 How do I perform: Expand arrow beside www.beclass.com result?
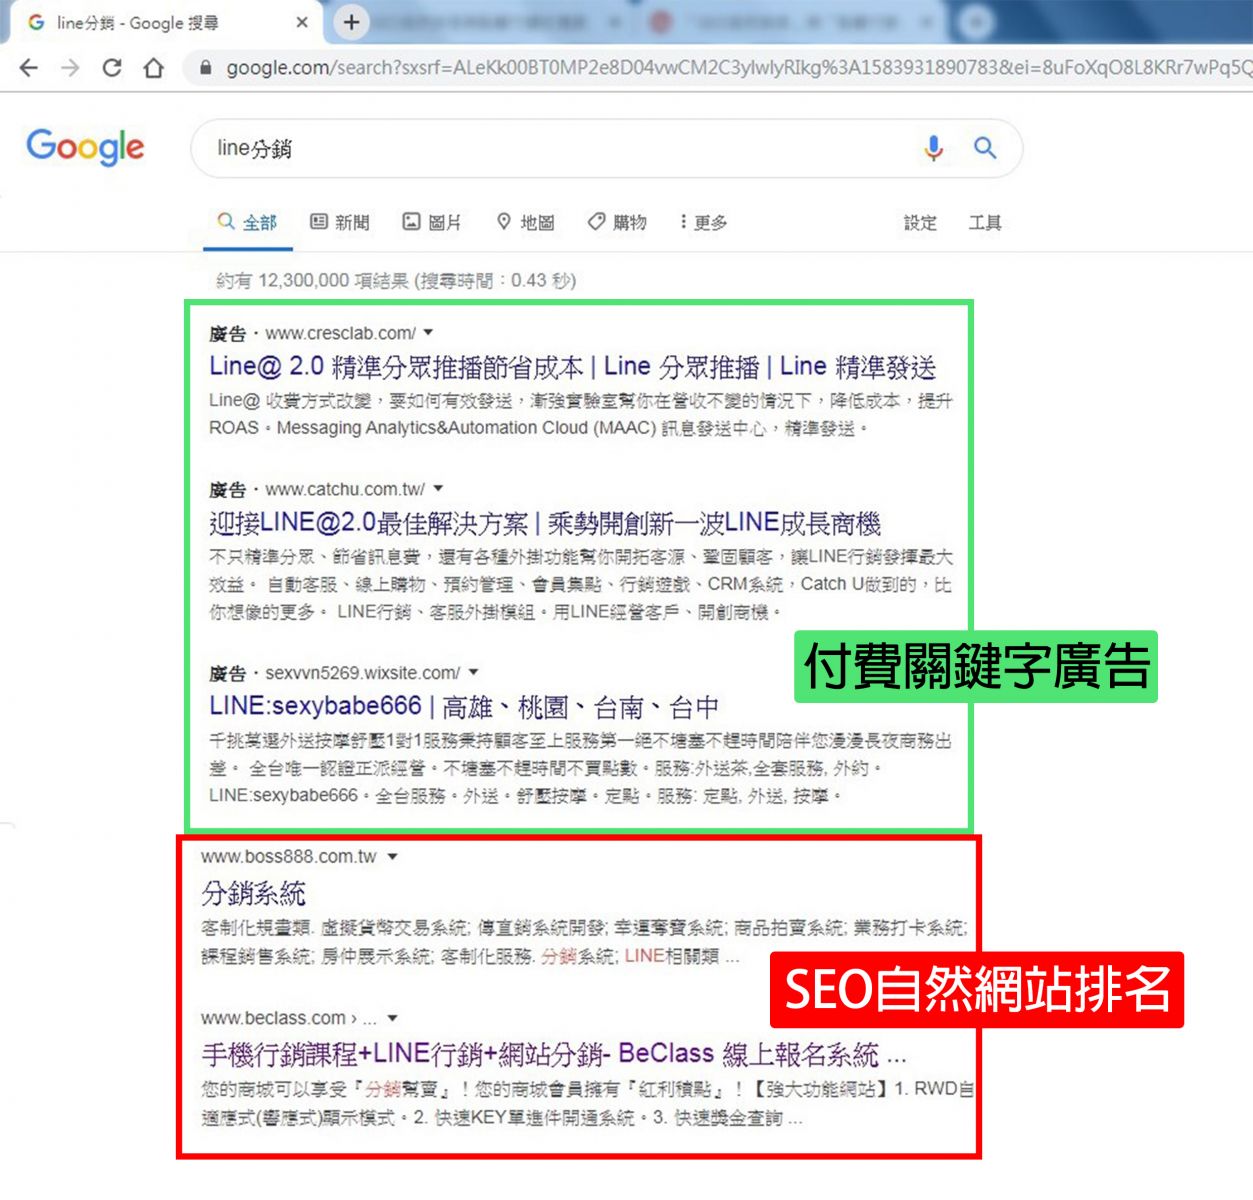(392, 1018)
